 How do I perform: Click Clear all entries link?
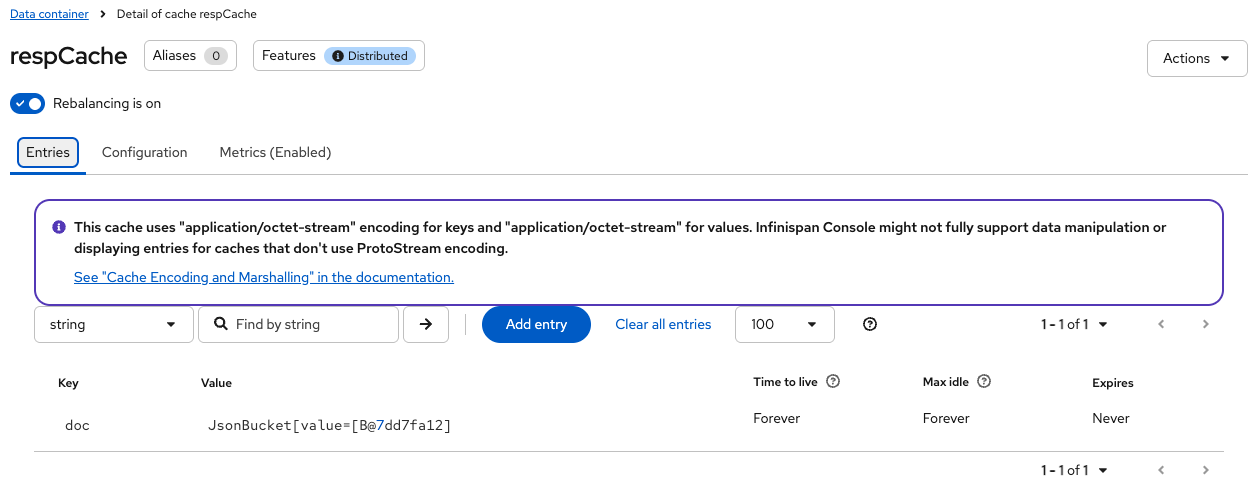pyautogui.click(x=663, y=324)
